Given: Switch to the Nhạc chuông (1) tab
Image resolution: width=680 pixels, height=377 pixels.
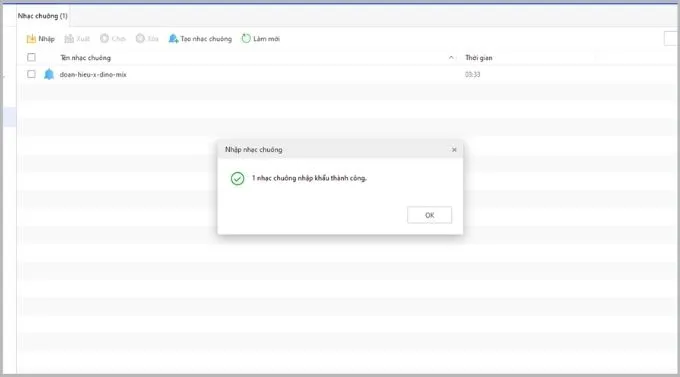Looking at the screenshot, I should pyautogui.click(x=42, y=16).
